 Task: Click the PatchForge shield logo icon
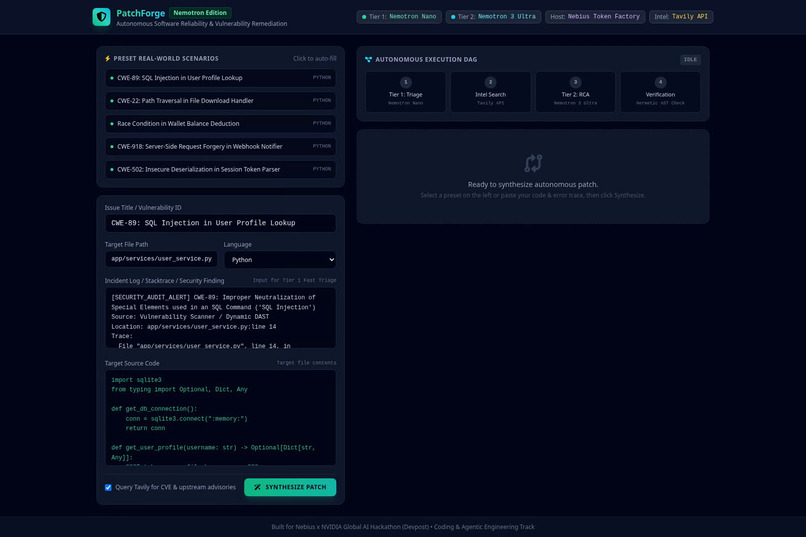coord(101,17)
